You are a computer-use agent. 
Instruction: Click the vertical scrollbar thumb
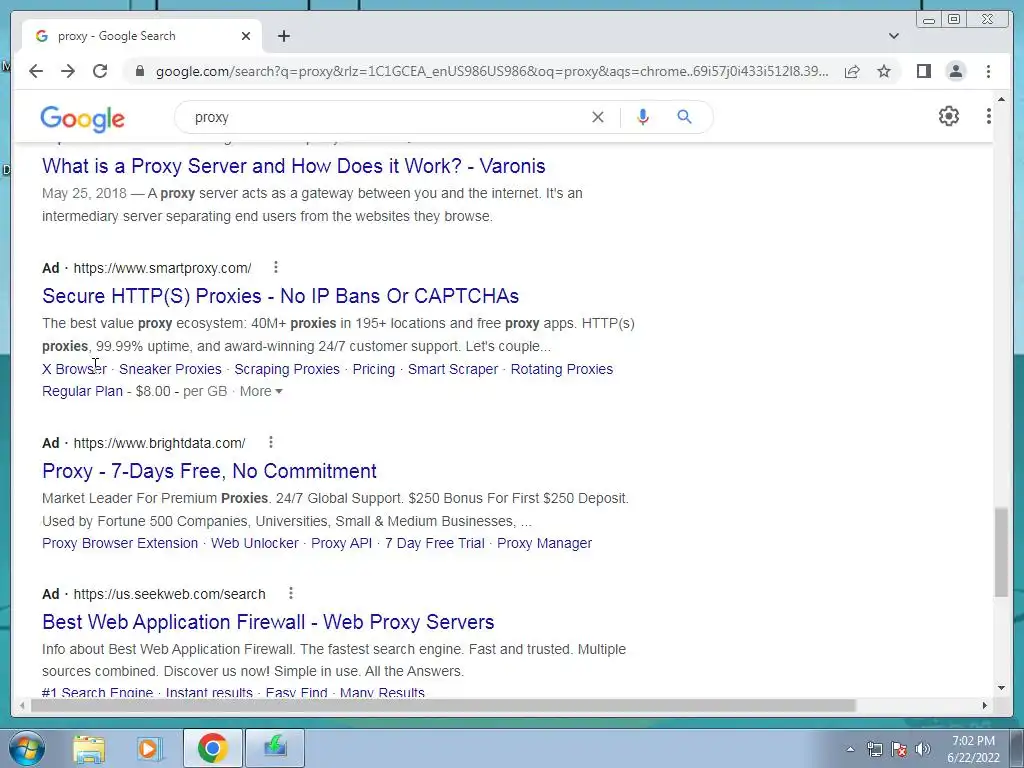pos(1001,552)
